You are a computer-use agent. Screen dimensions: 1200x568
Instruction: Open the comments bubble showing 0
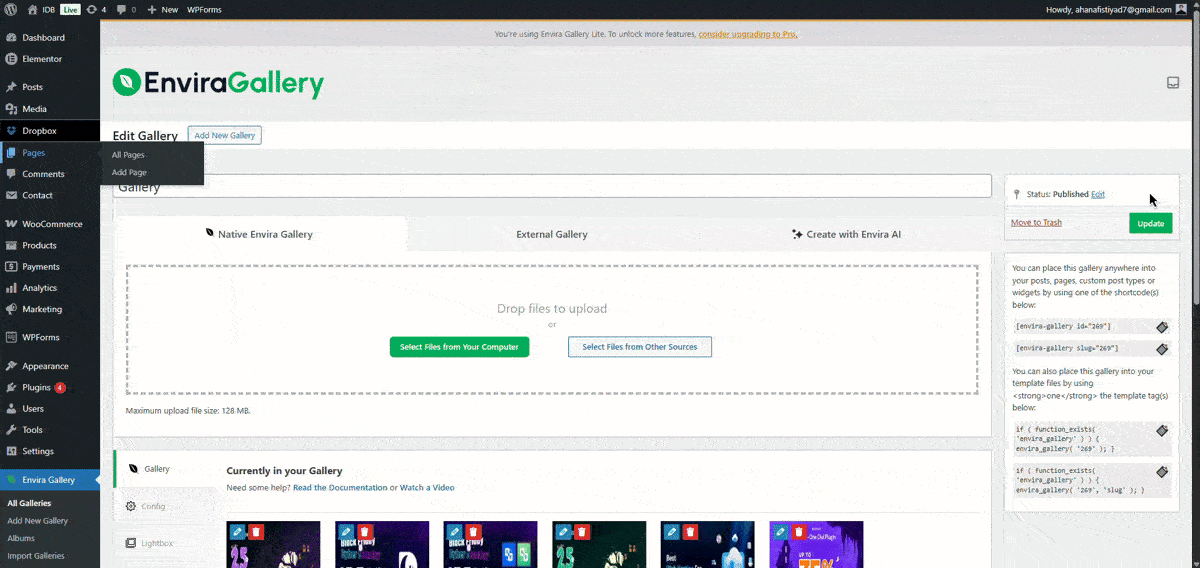(x=126, y=9)
